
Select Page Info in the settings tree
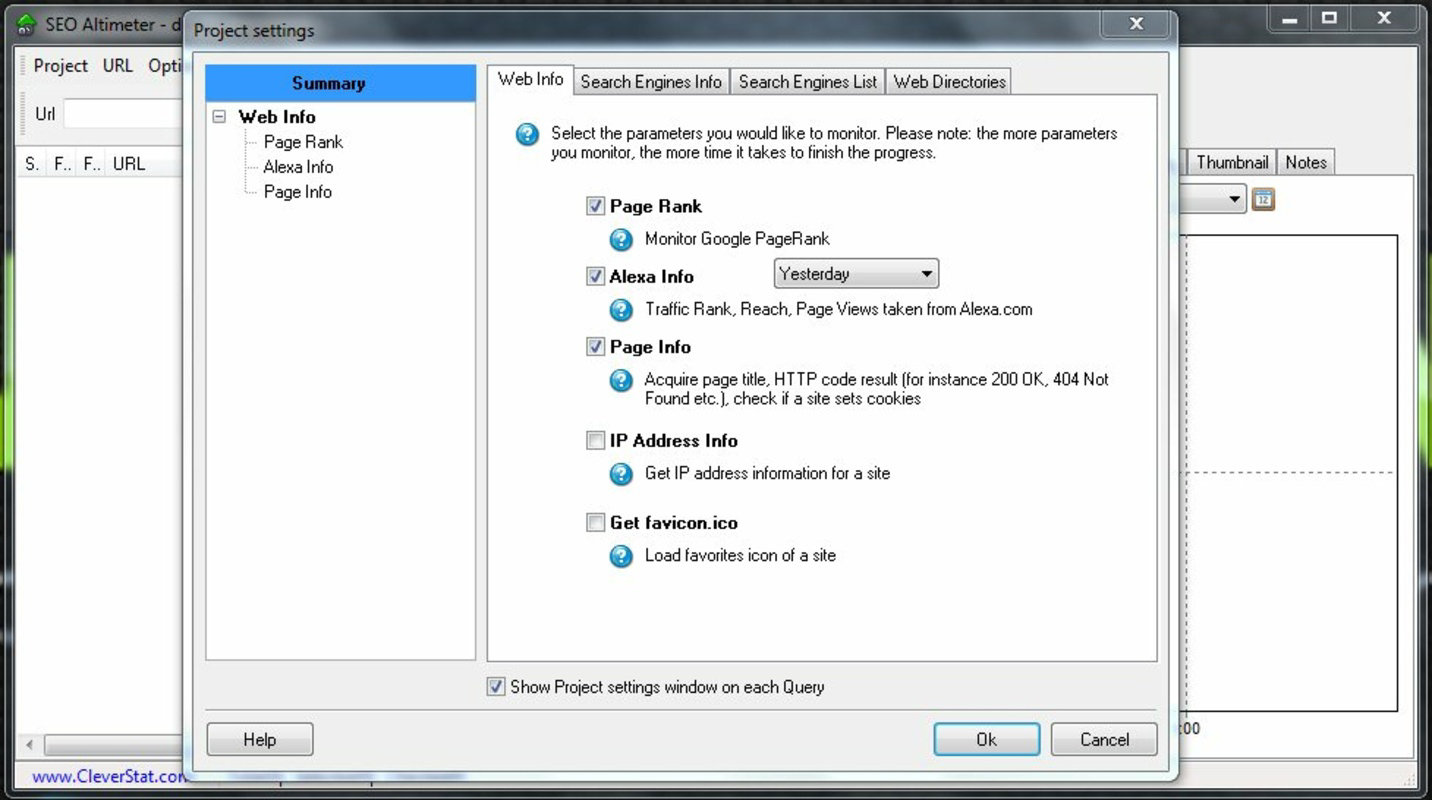[x=297, y=192]
